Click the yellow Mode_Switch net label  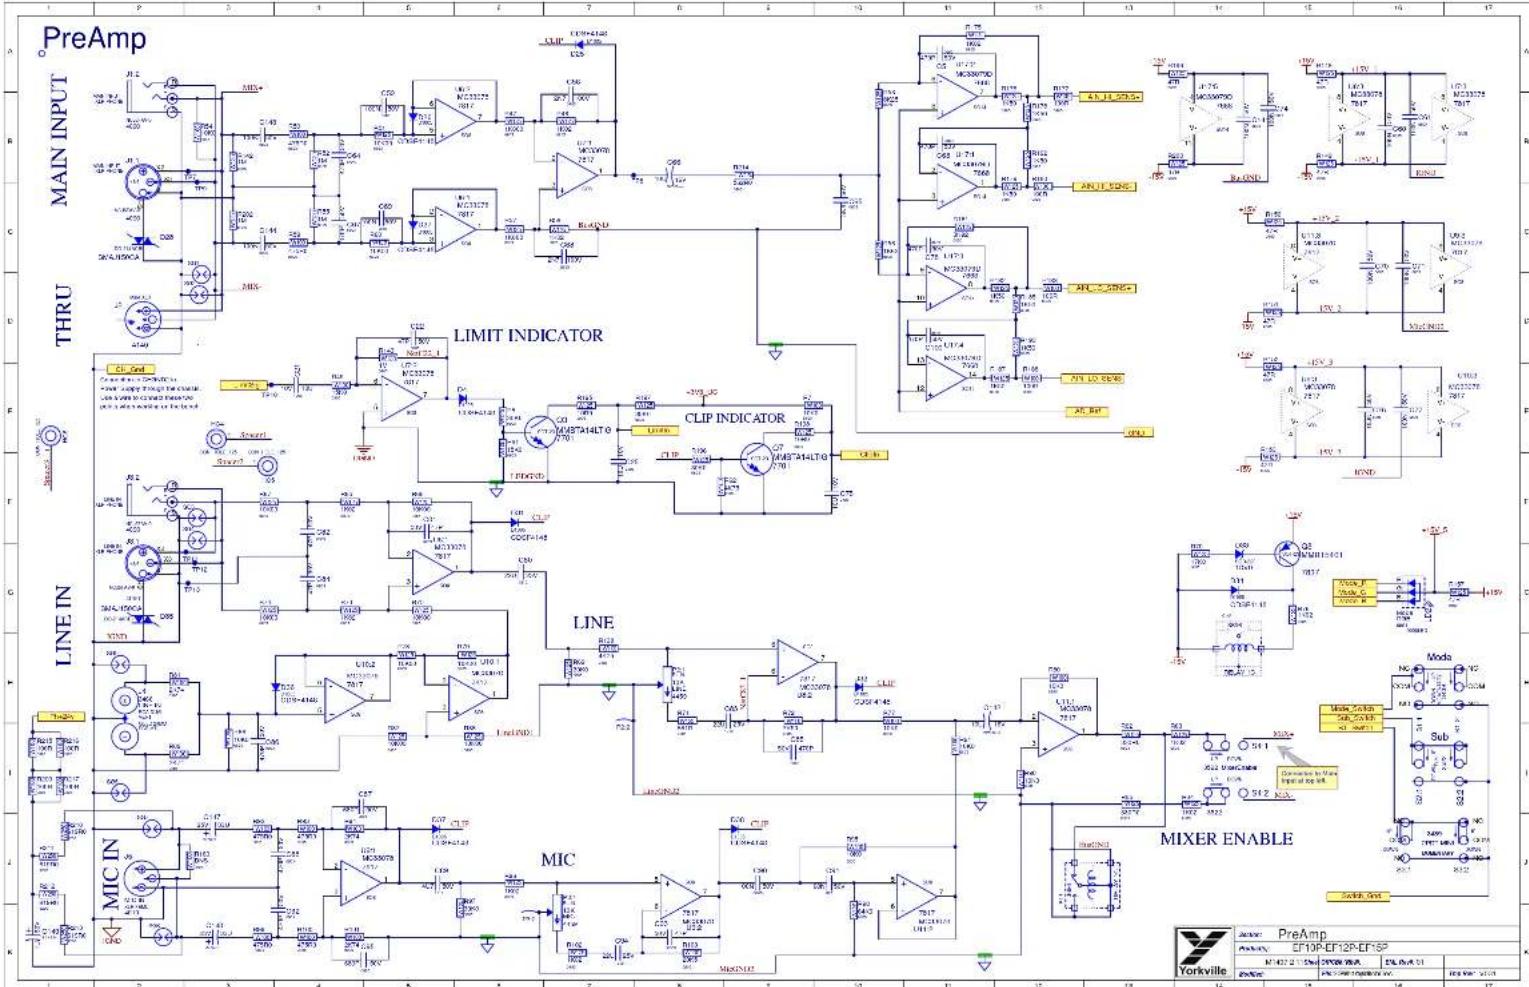coord(1351,709)
